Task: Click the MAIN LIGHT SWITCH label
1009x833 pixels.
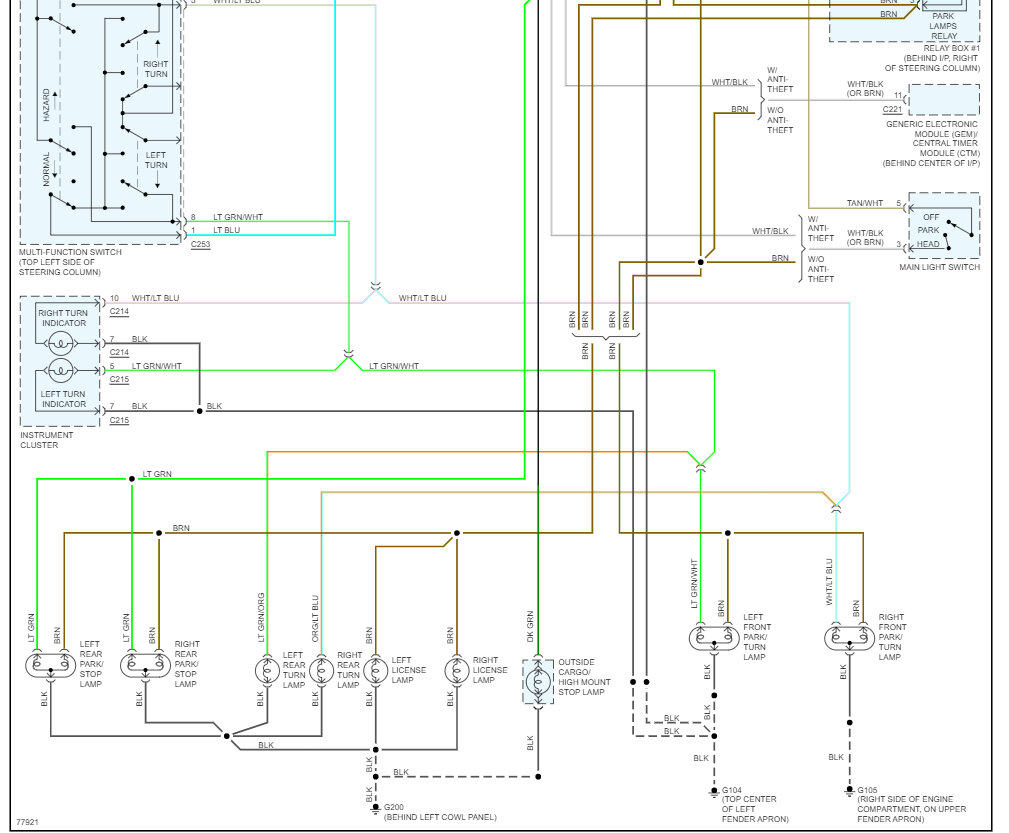Action: pos(940,267)
